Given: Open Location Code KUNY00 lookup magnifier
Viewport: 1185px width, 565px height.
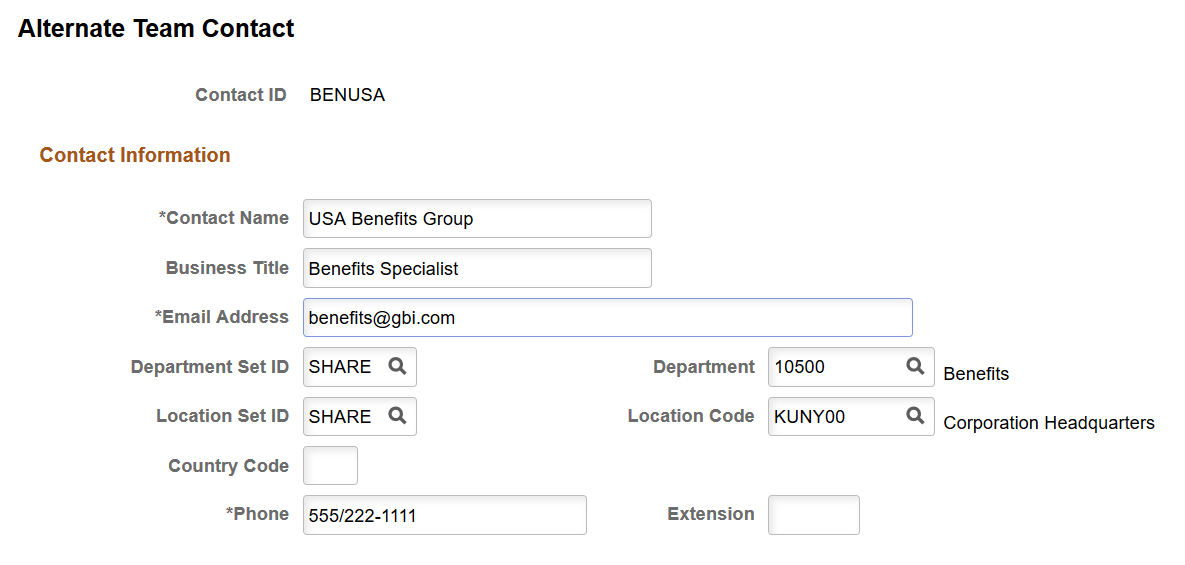Looking at the screenshot, I should (x=915, y=415).
